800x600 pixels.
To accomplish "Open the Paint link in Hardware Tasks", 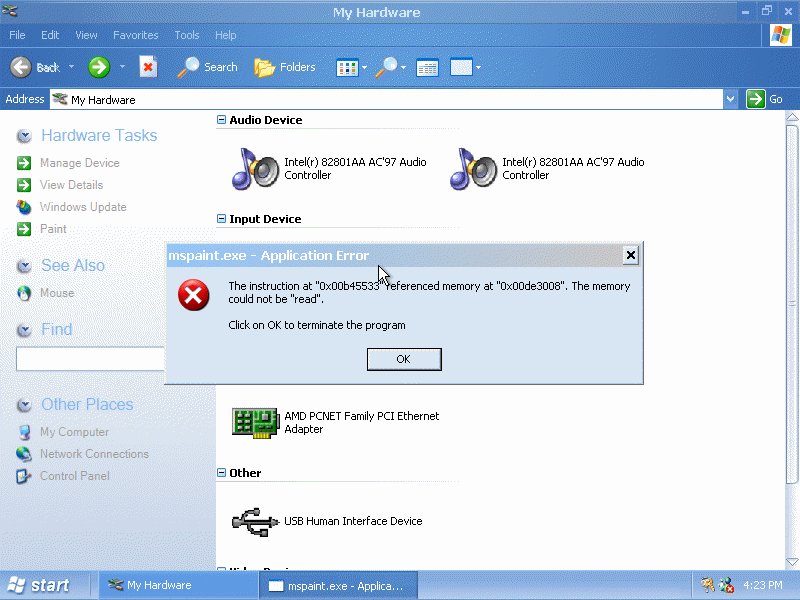I will pyautogui.click(x=53, y=229).
